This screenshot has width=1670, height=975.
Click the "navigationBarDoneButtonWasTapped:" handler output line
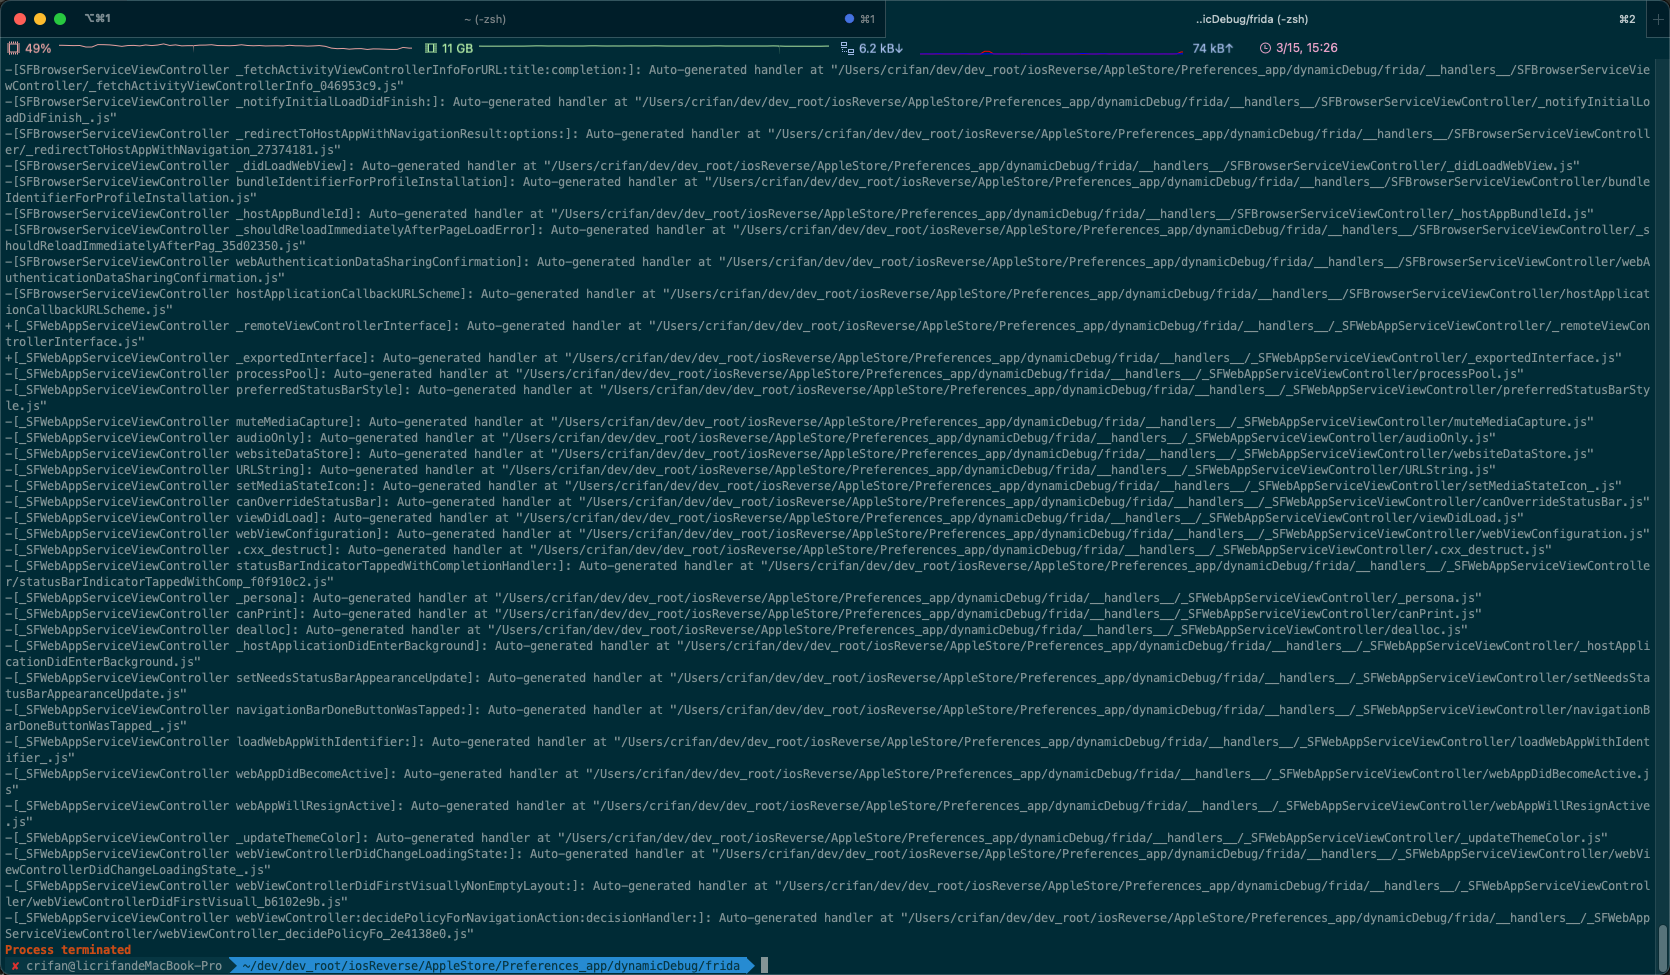[x=827, y=718]
